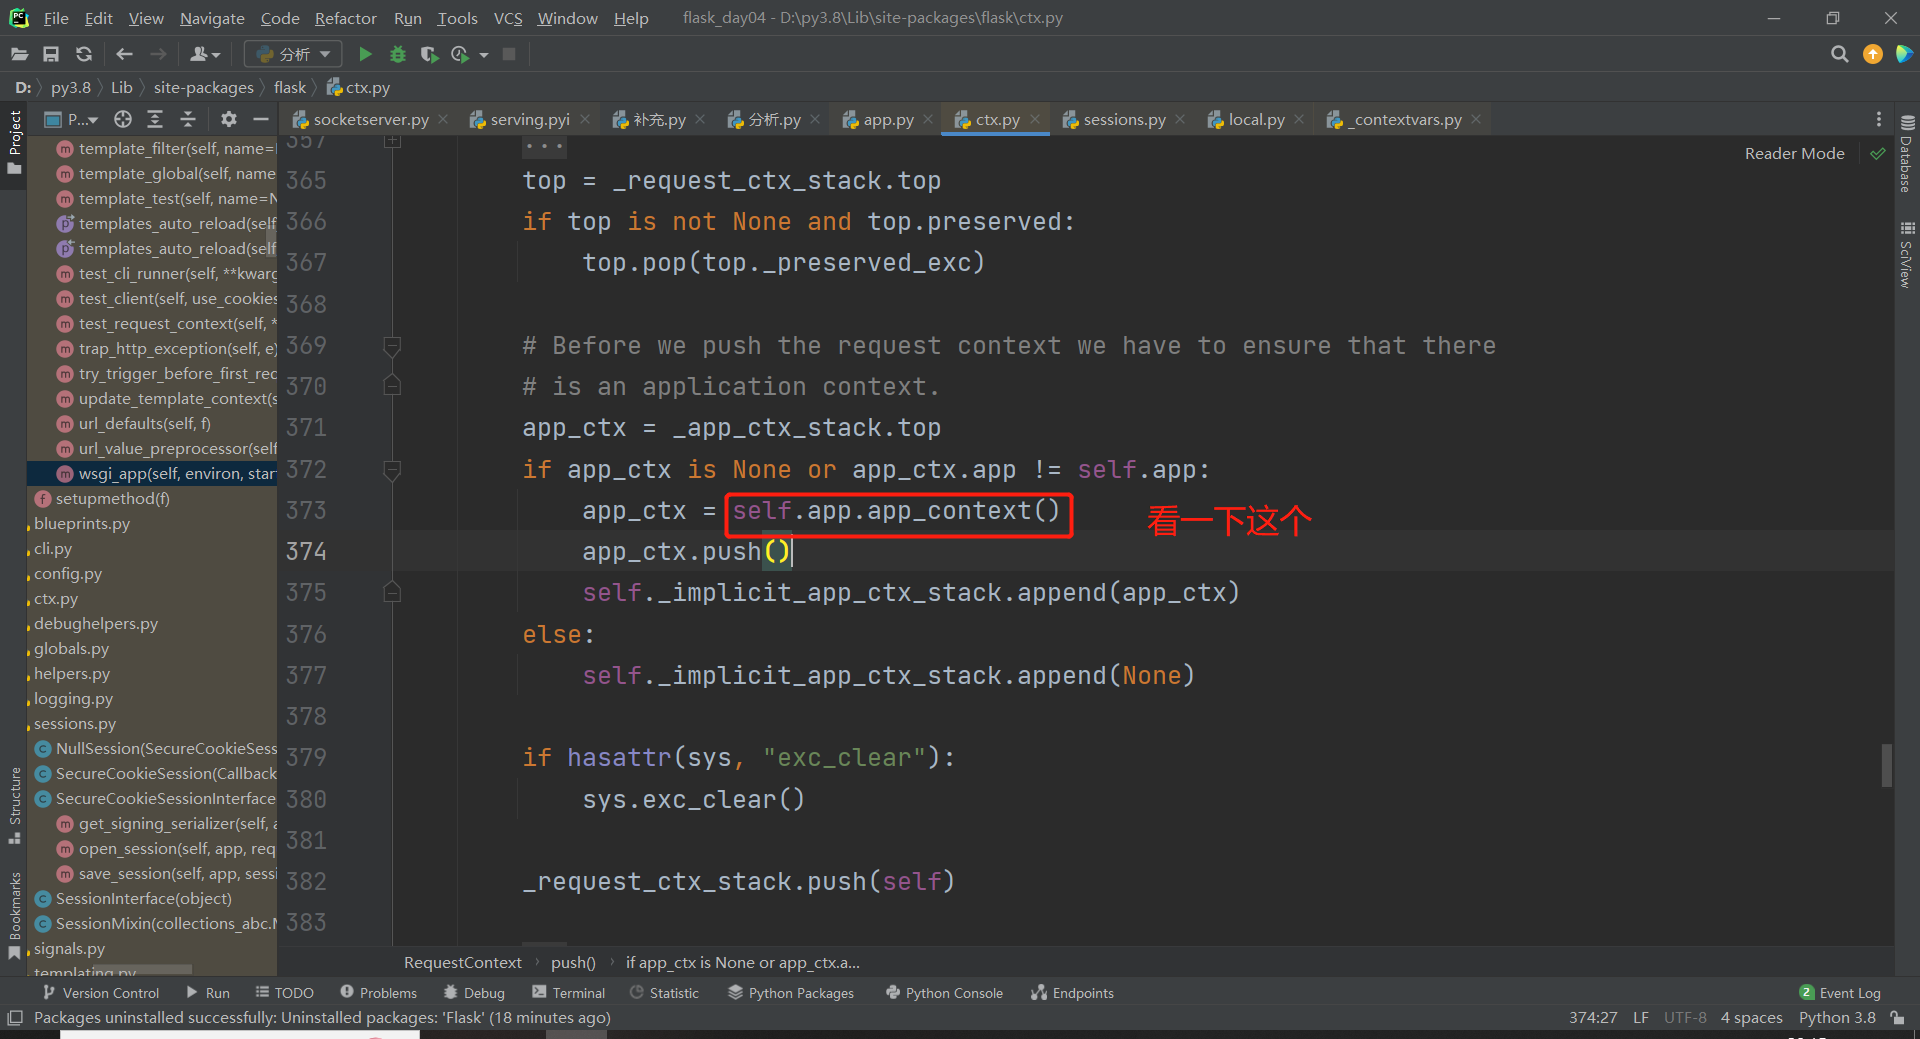
Task: Click the Profile run icon in the toolbar
Action: pyautogui.click(x=461, y=54)
